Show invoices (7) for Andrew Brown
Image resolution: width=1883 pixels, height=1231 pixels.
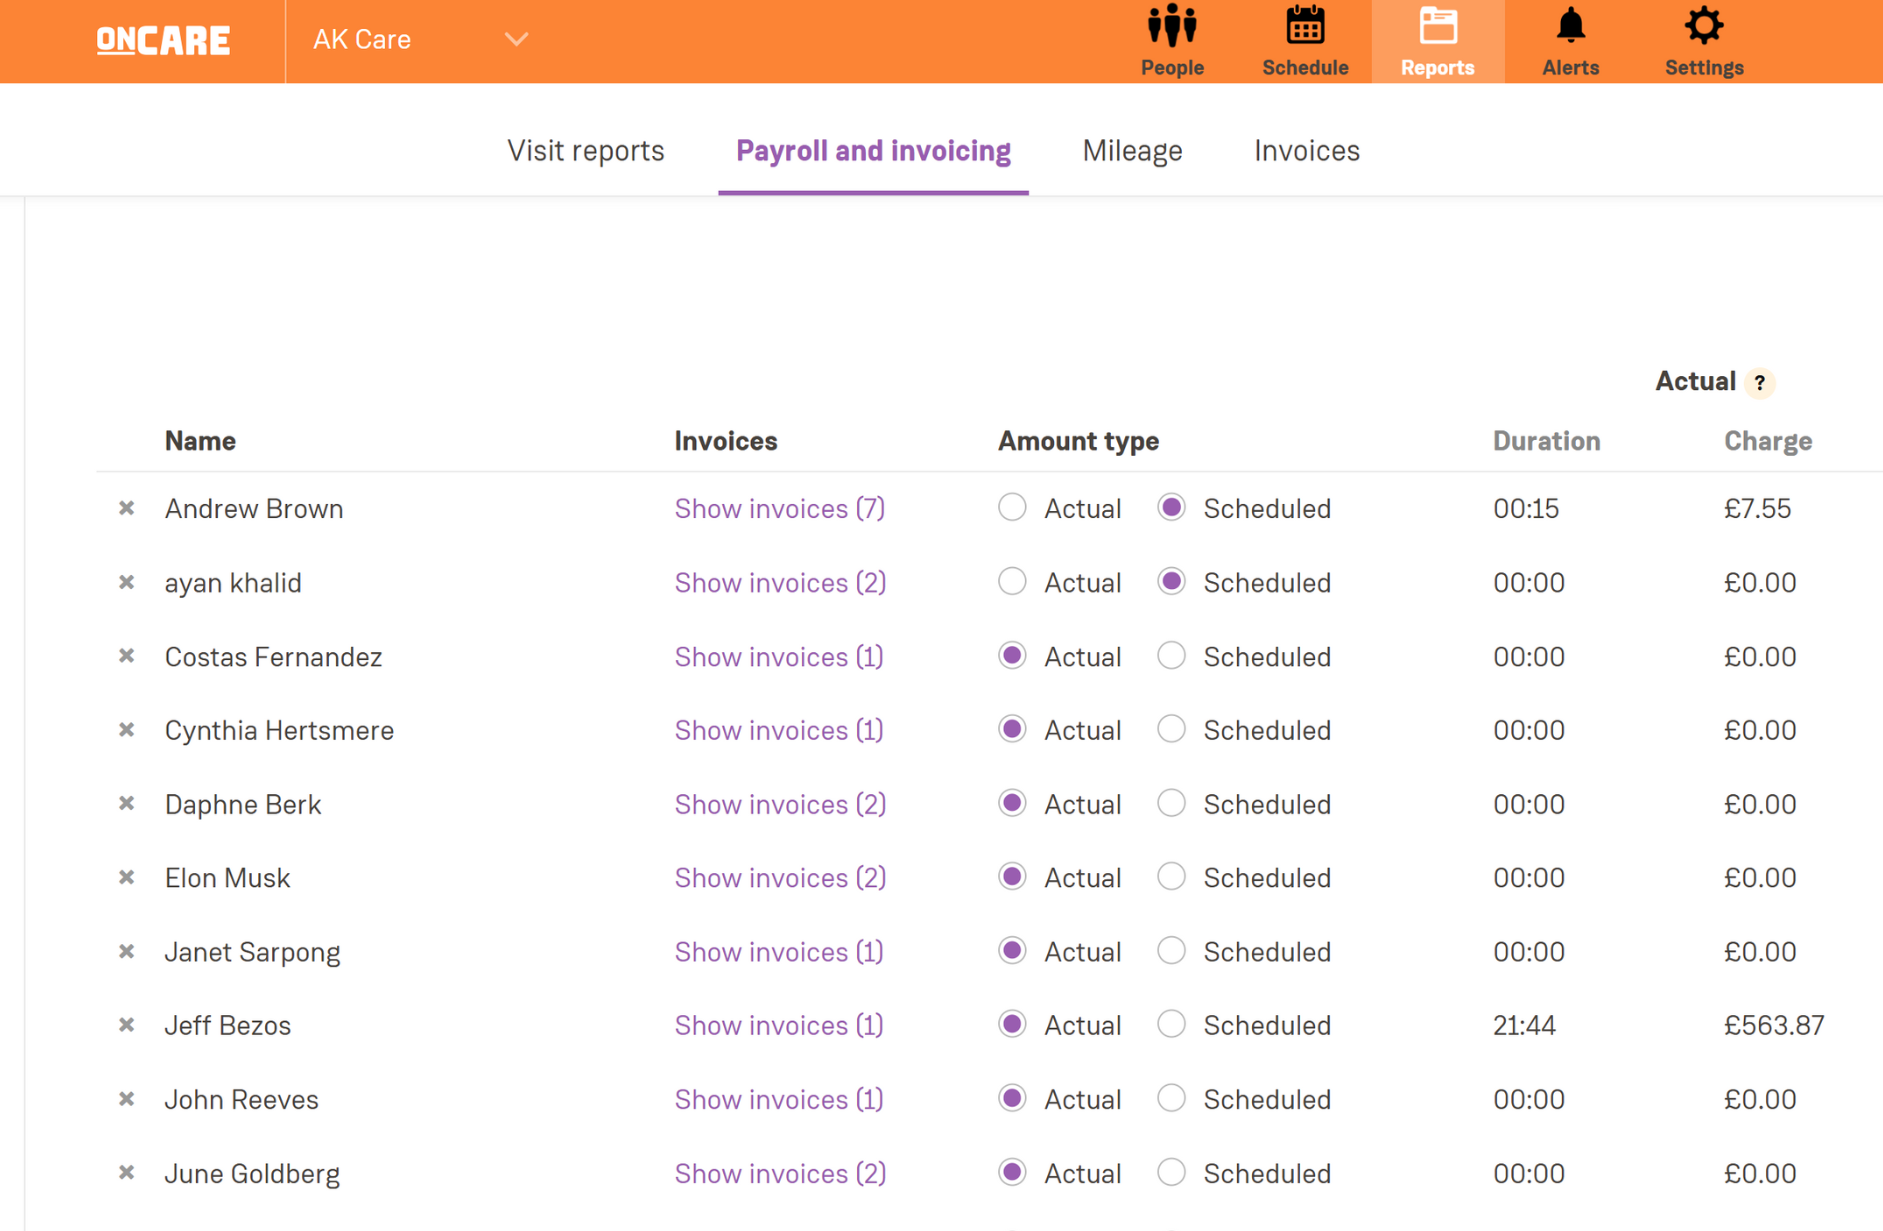(779, 509)
